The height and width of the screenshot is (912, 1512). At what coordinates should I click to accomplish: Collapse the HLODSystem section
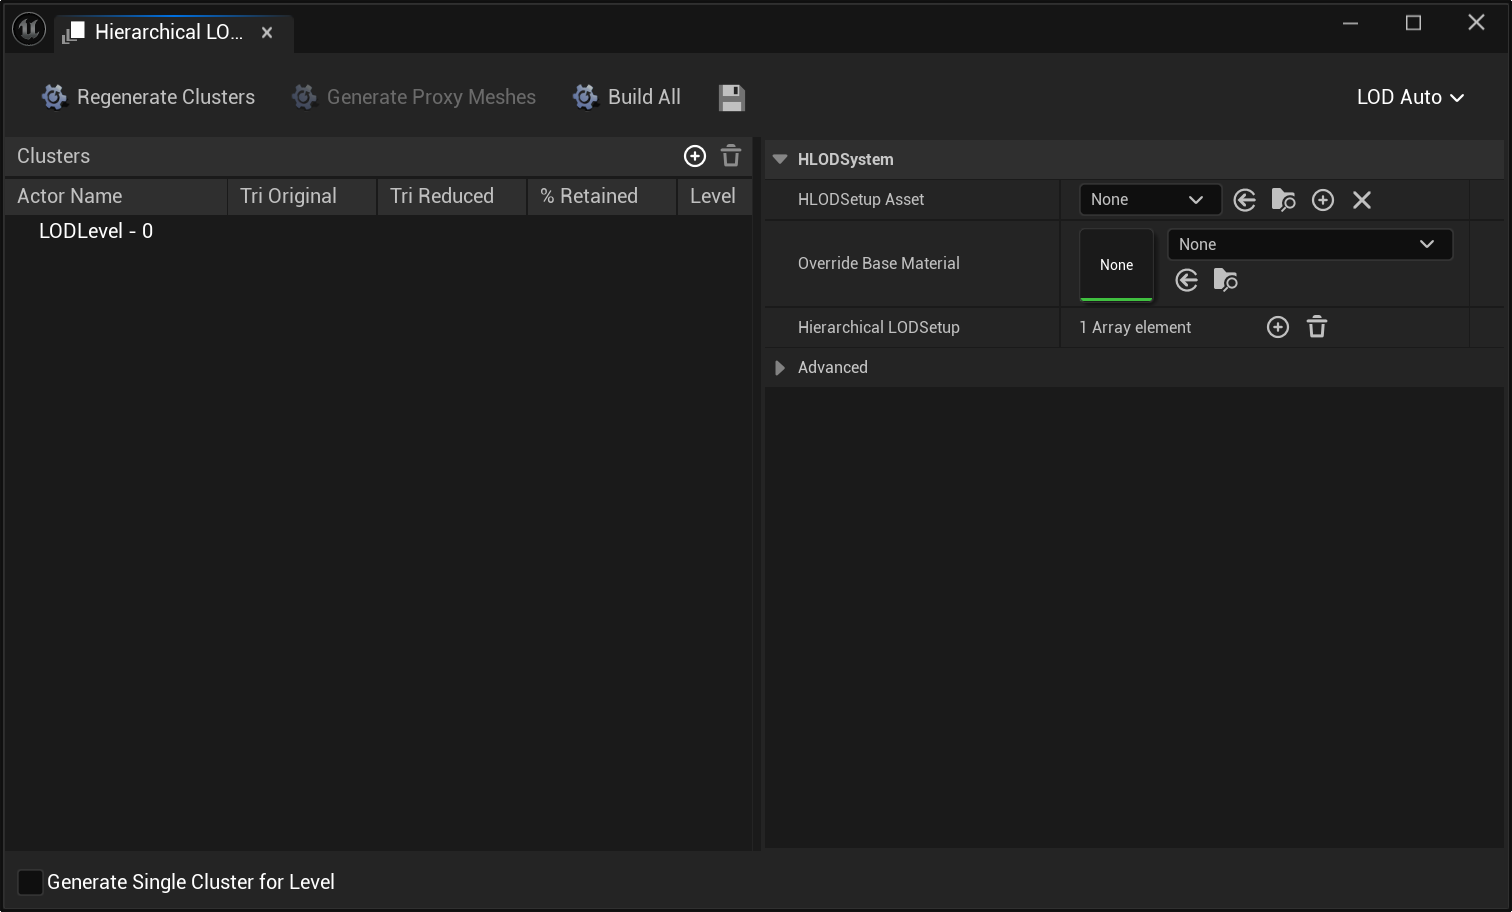(x=780, y=159)
